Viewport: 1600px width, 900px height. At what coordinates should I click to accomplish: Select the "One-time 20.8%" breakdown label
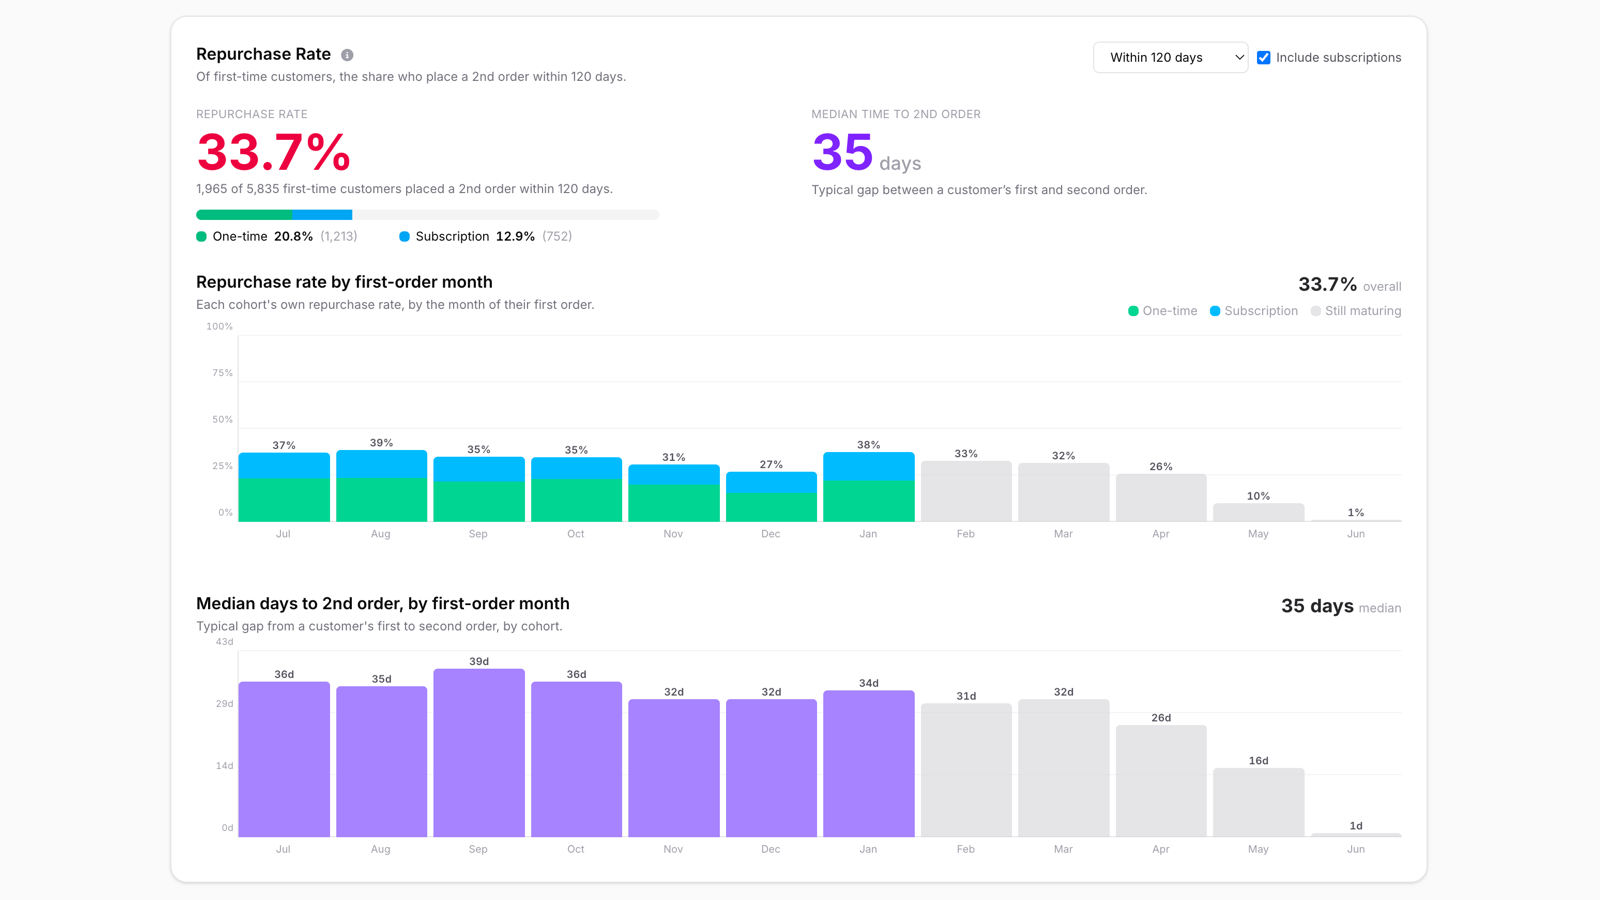tap(276, 237)
